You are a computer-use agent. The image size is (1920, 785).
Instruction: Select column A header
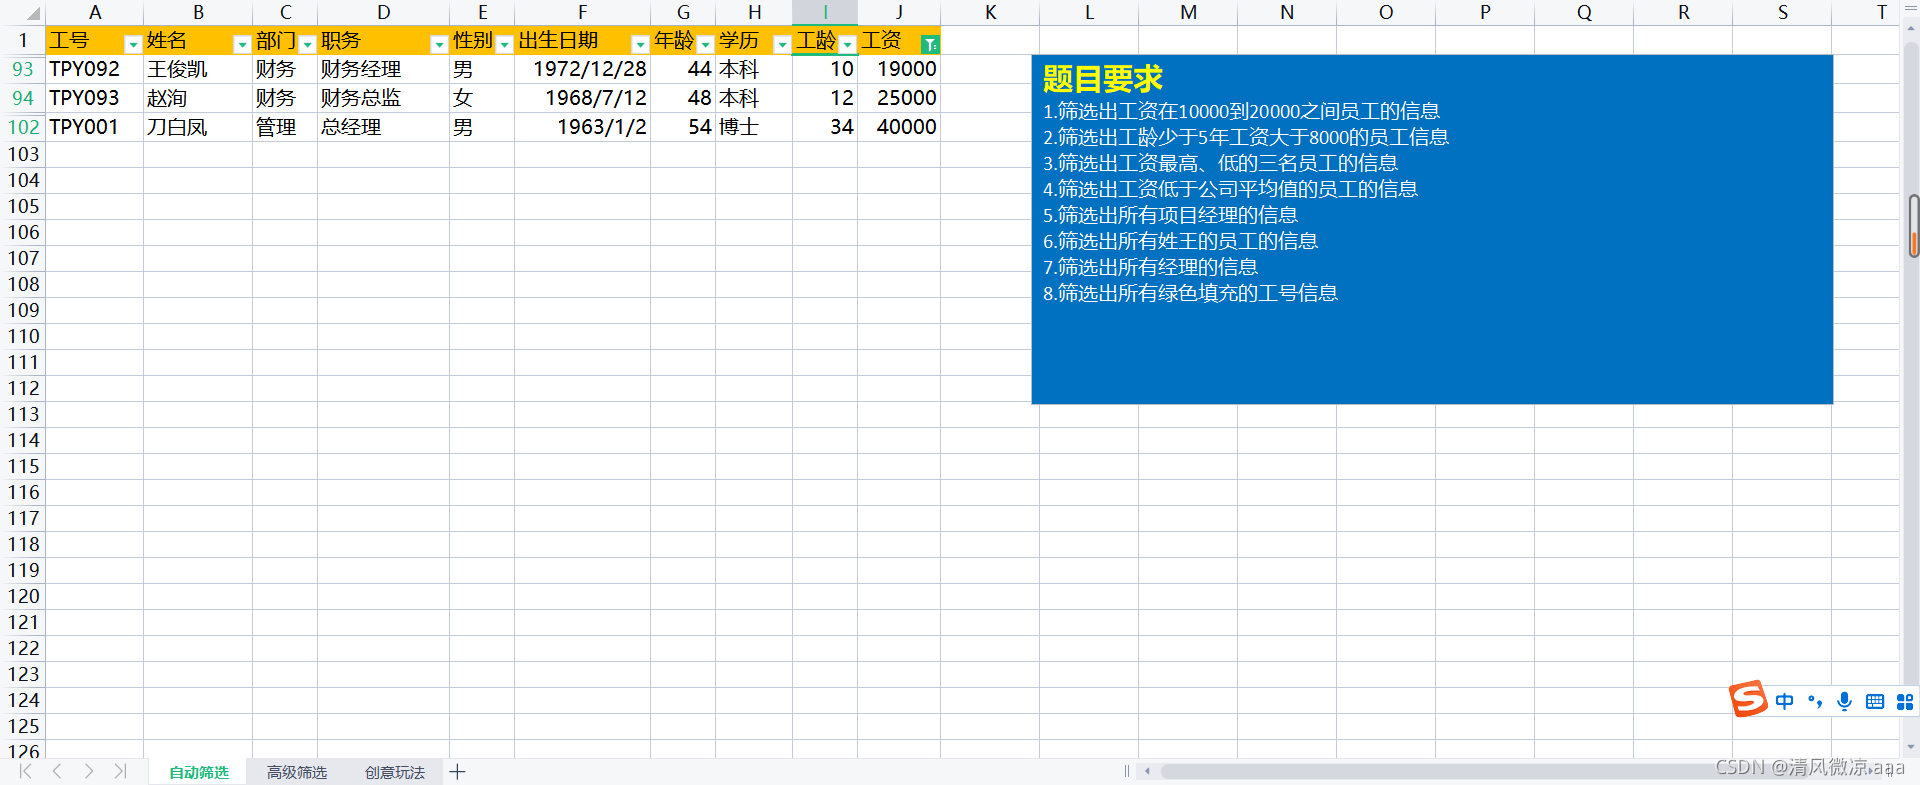click(94, 12)
